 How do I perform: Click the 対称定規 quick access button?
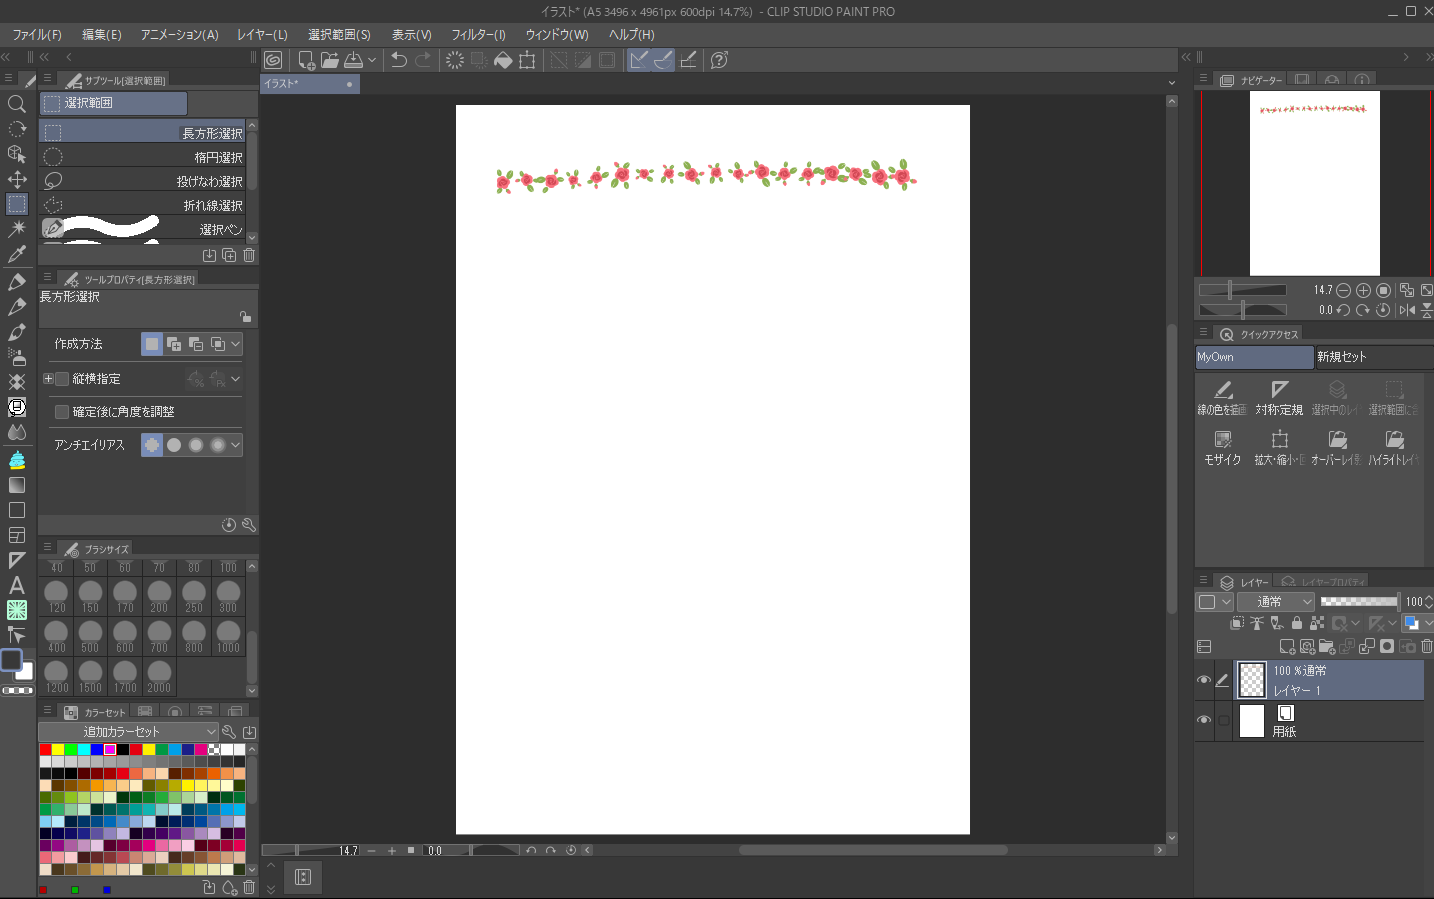[x=1279, y=397]
